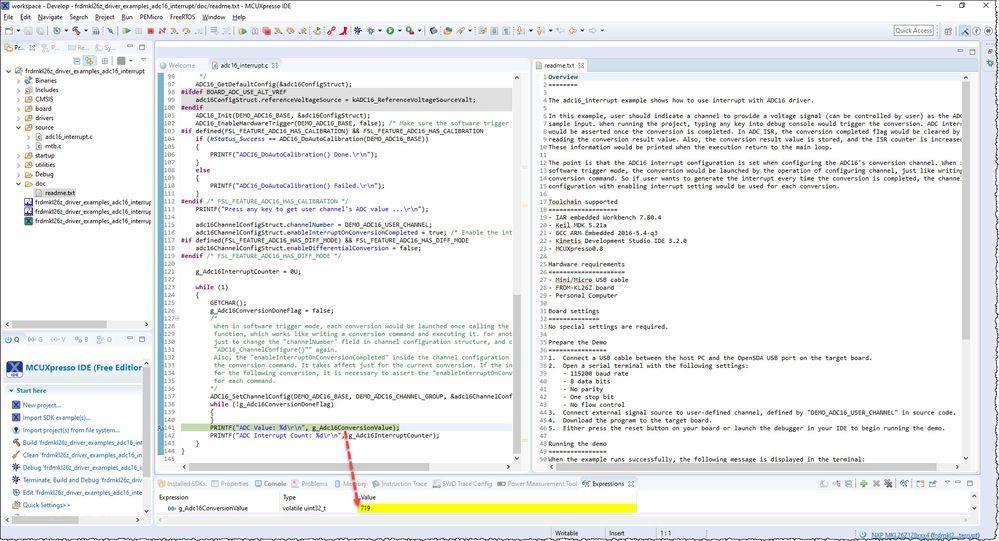This screenshot has height=541, width=999.
Task: Click the yellow highlighted value 719 cell
Action: [497, 508]
